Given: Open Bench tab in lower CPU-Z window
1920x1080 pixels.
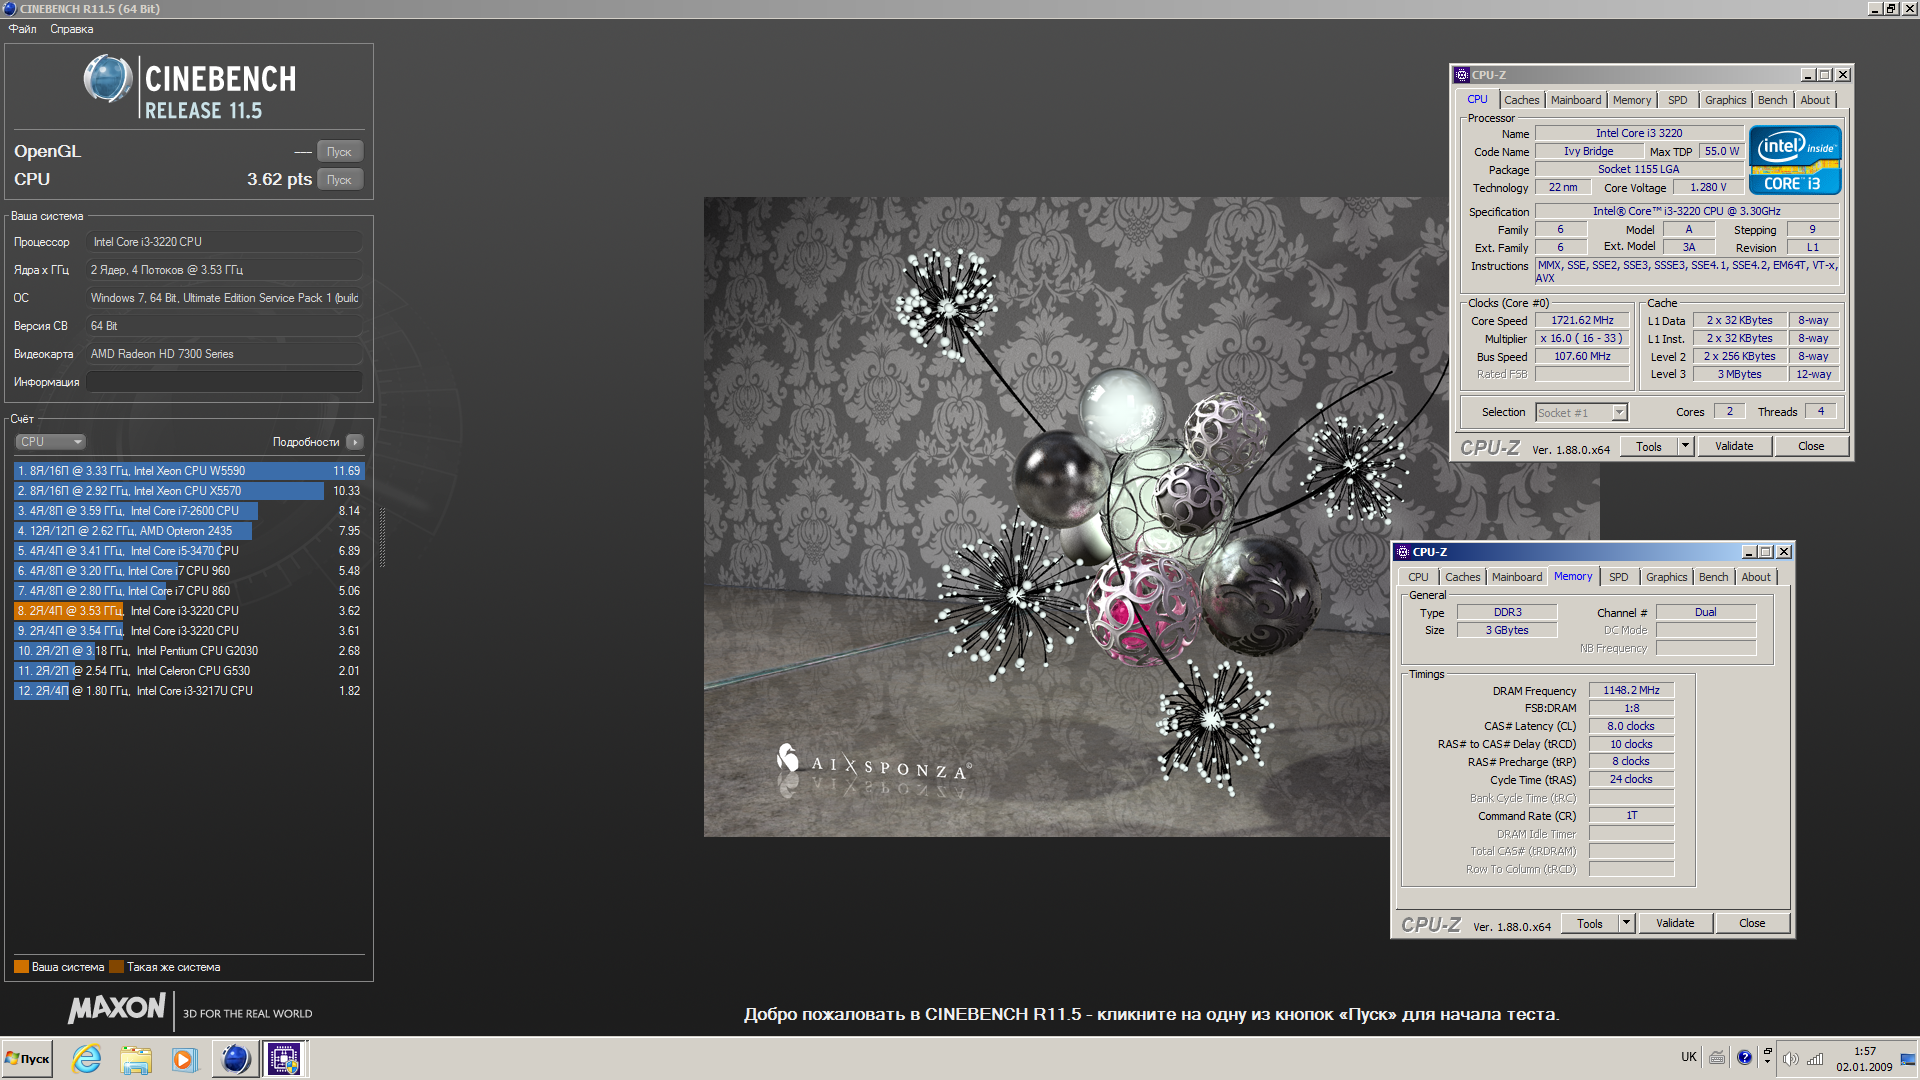Looking at the screenshot, I should click(1713, 577).
